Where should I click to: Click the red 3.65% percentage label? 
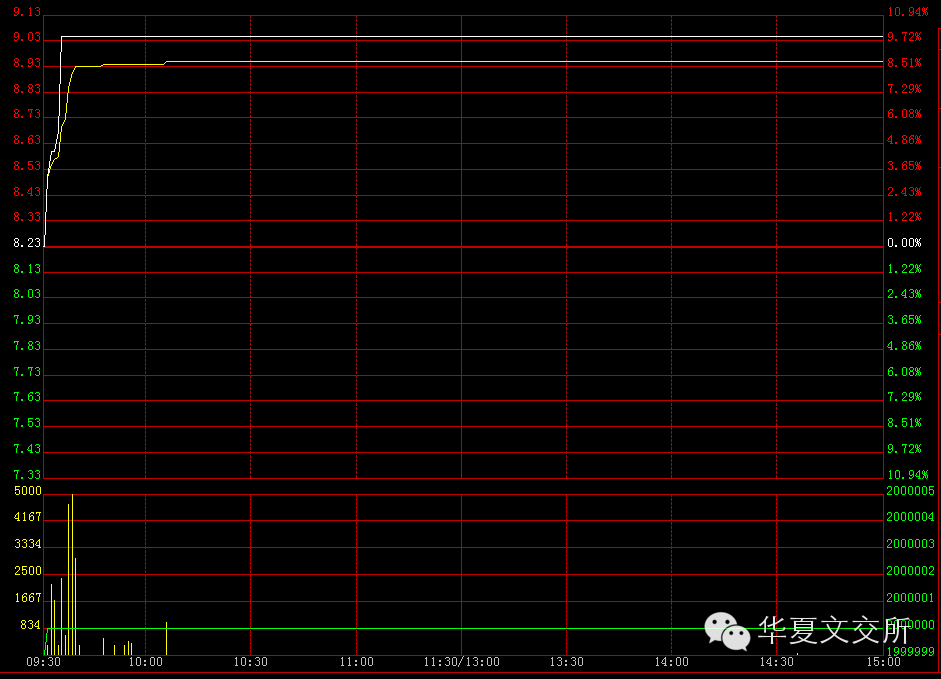pos(904,166)
